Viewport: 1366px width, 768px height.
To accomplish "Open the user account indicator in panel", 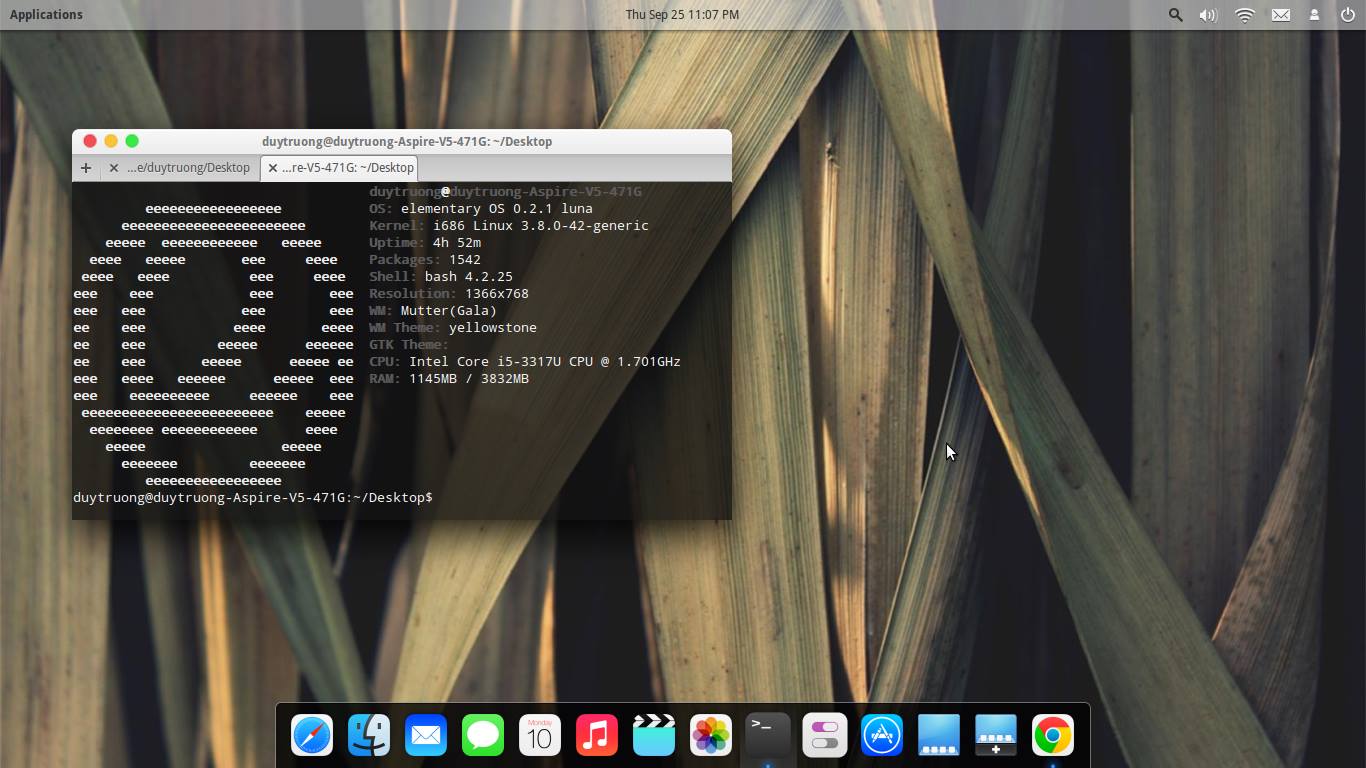I will (x=1315, y=14).
